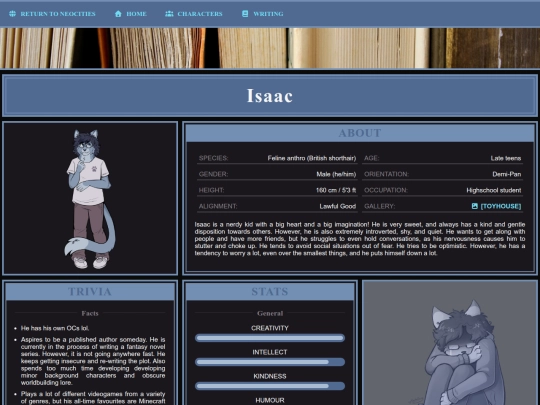The width and height of the screenshot is (540, 405).
Task: Open the Characters page
Action: coord(194,14)
